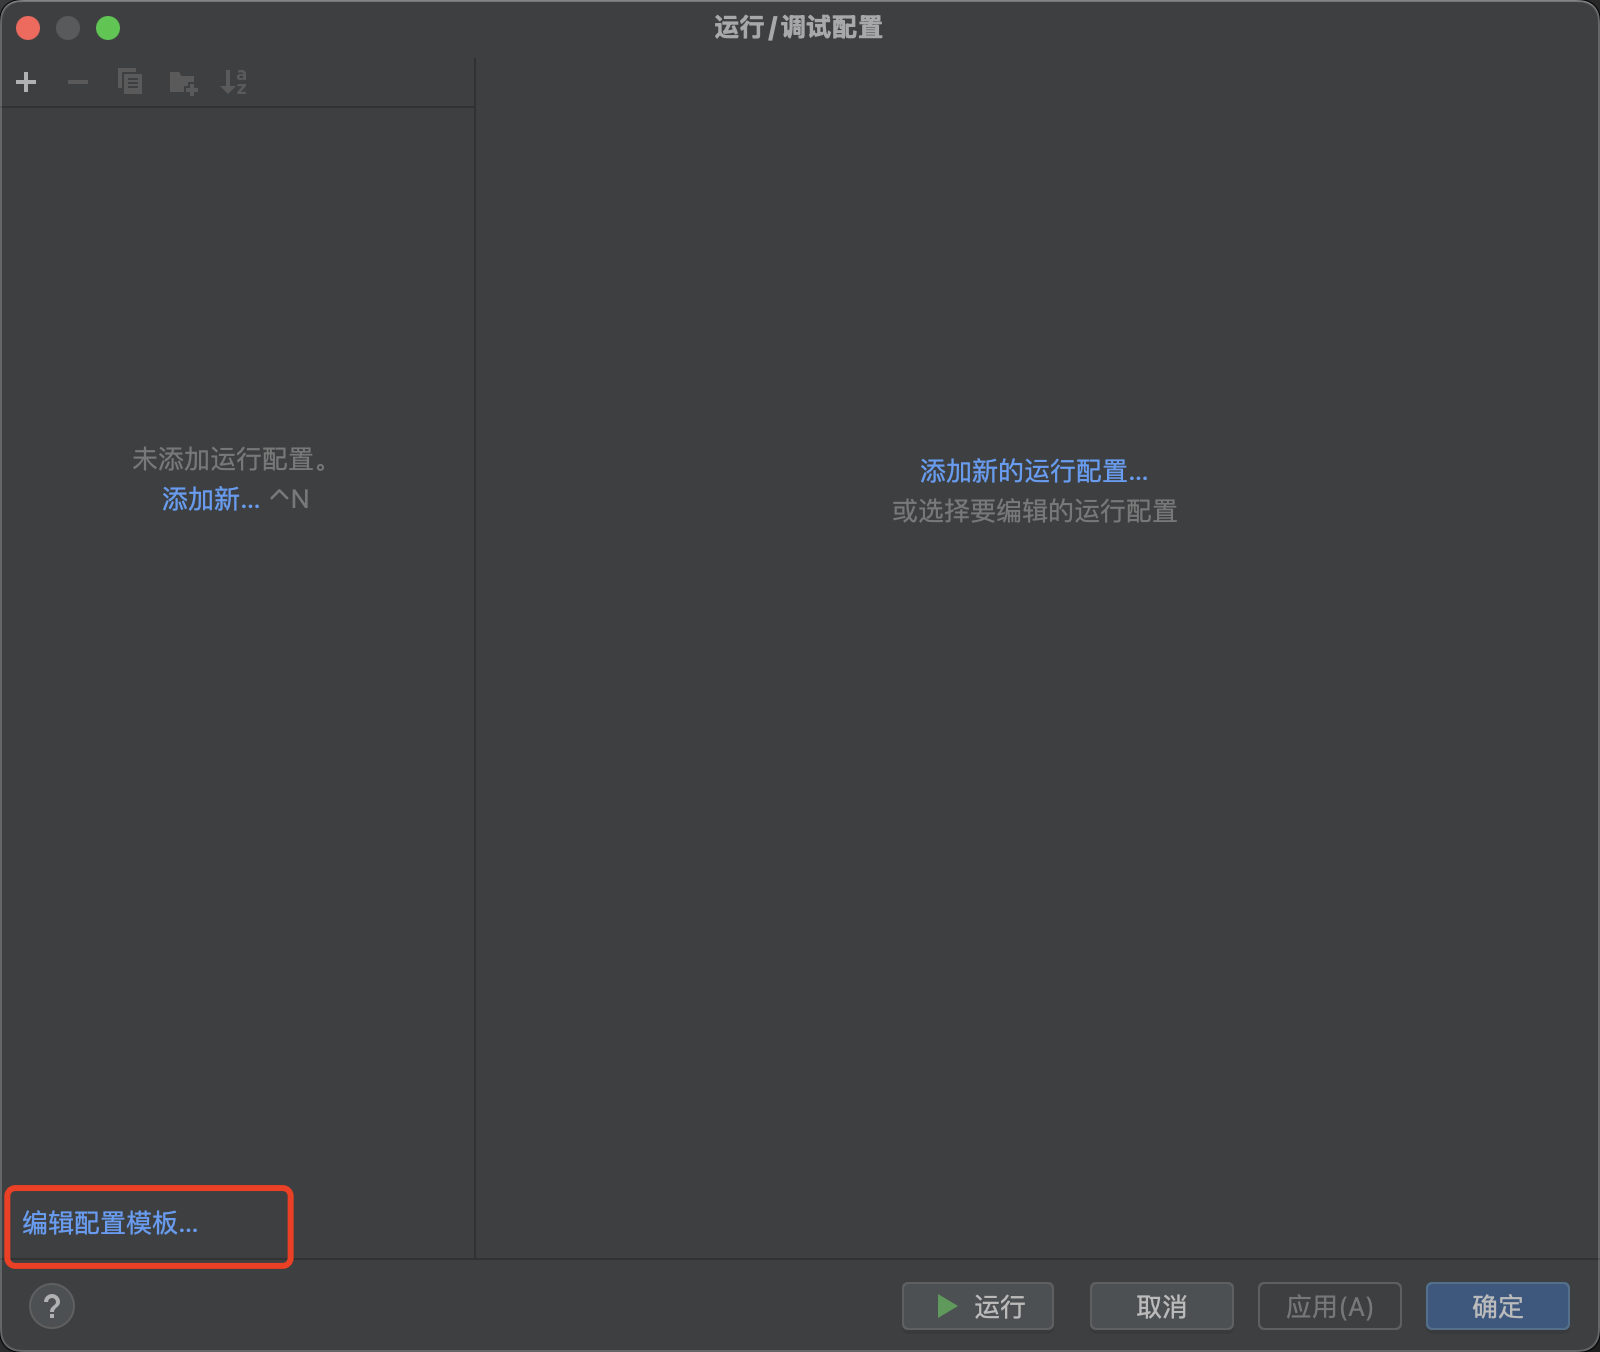This screenshot has height=1352, width=1600.
Task: Click the 运行/调试配置 title bar
Action: 798,28
